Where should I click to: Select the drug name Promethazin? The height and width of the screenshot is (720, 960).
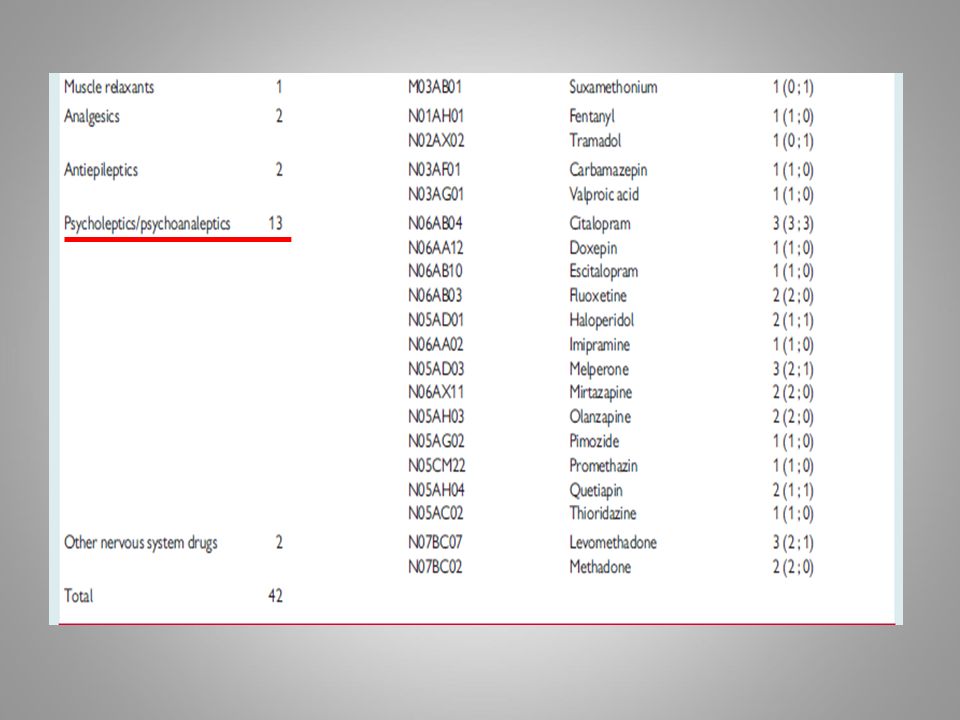pos(604,466)
